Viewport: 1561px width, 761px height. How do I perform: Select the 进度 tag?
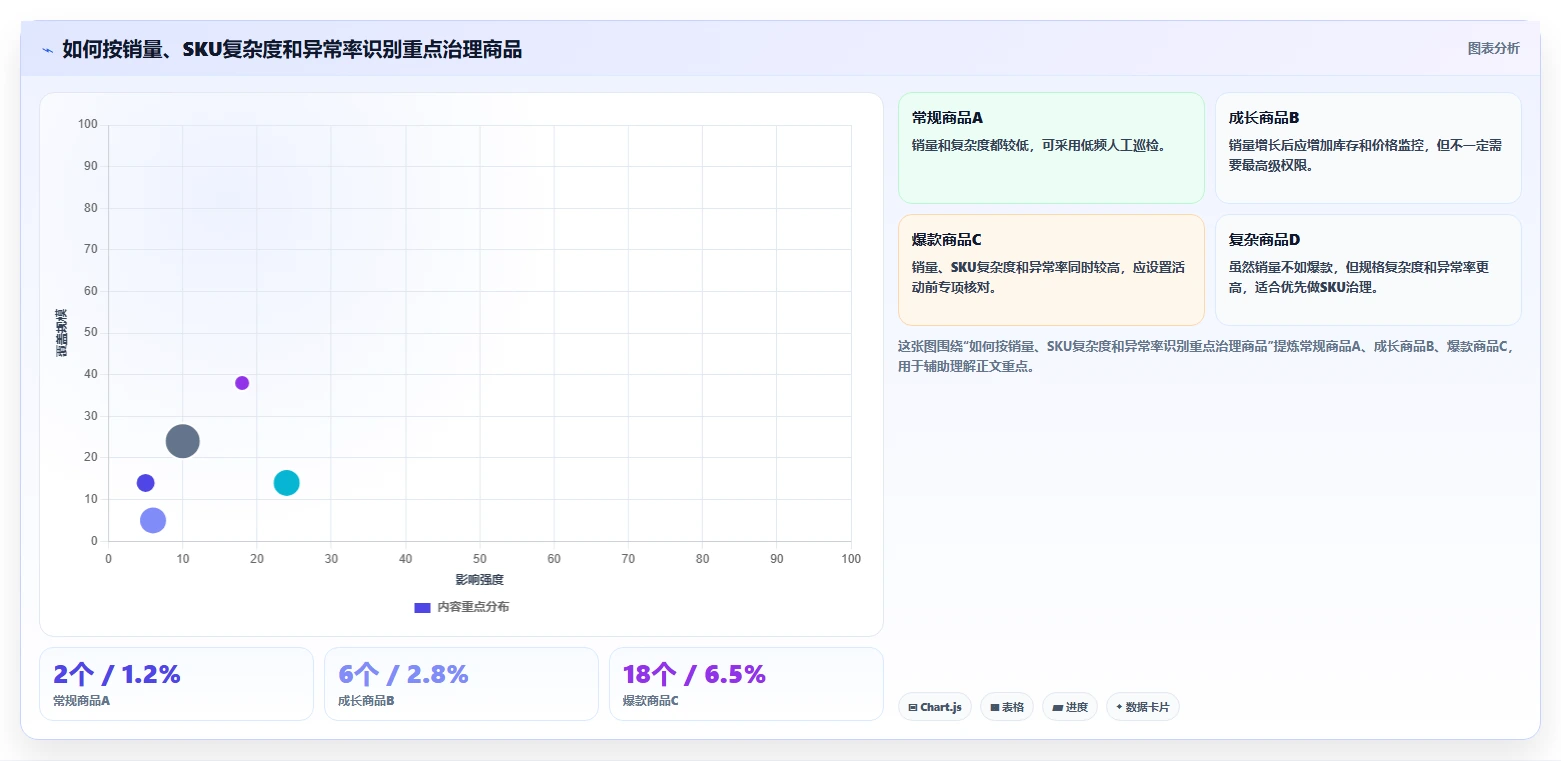coord(1070,707)
